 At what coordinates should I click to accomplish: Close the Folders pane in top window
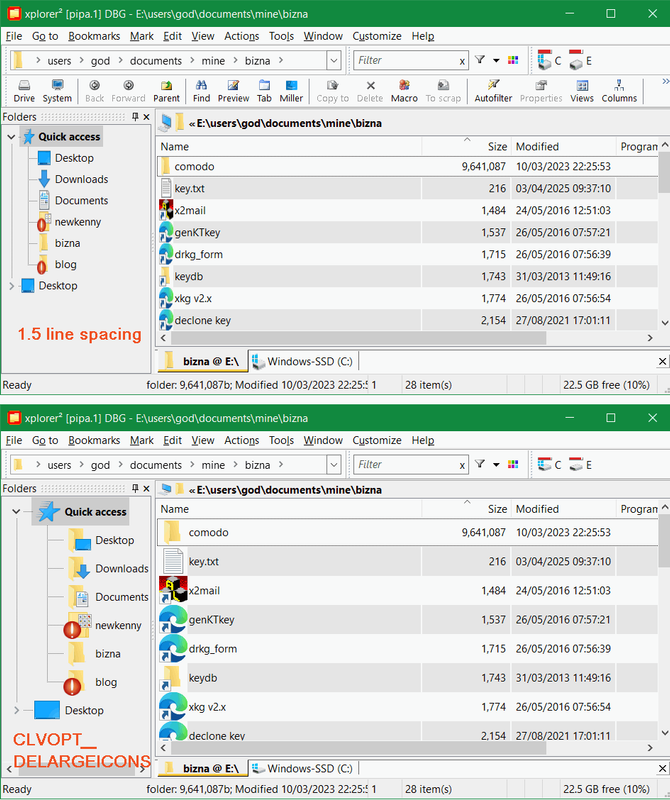[146, 117]
